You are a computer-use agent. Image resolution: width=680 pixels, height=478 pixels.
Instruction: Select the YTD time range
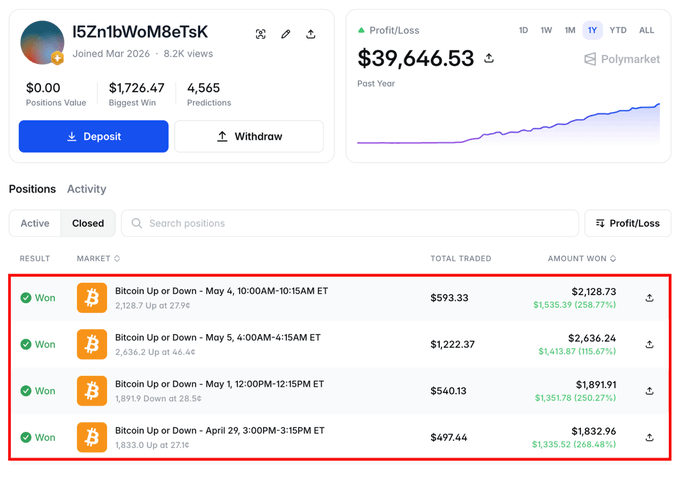tap(618, 30)
